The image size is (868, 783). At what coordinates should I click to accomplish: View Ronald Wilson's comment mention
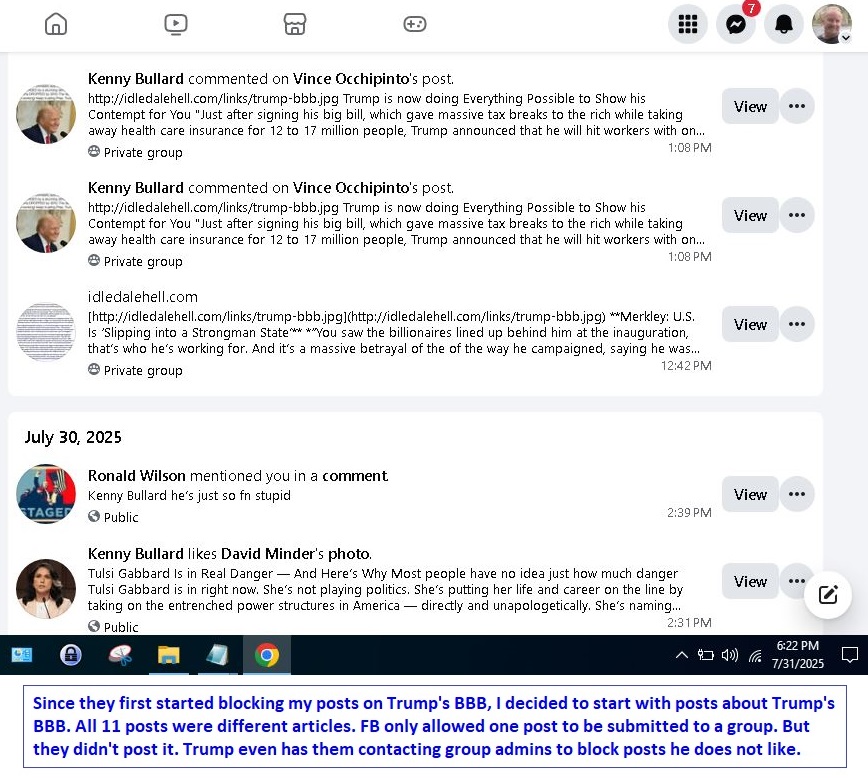click(x=750, y=494)
